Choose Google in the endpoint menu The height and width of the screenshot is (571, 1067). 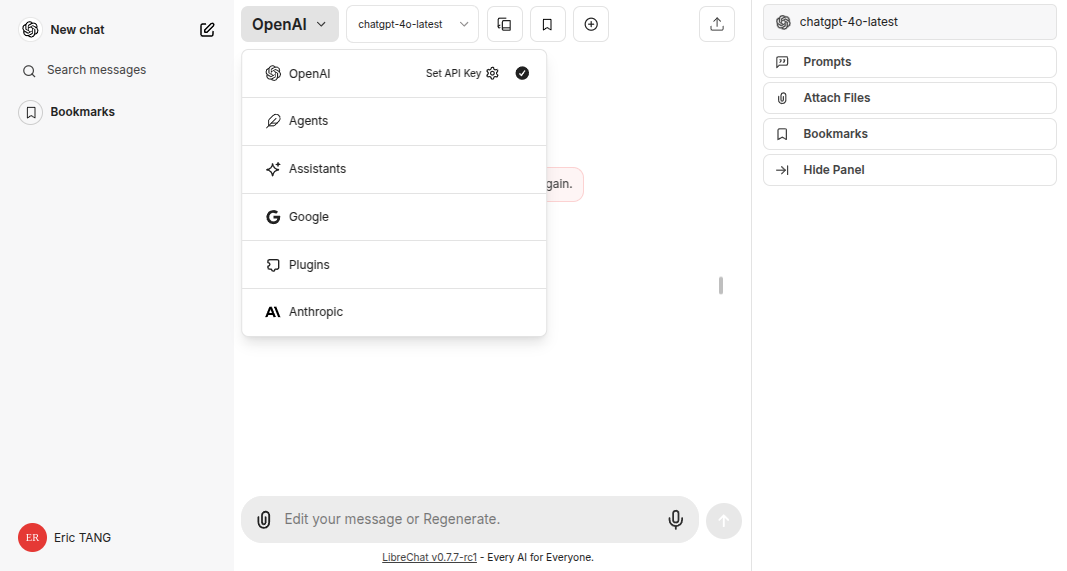tap(394, 217)
